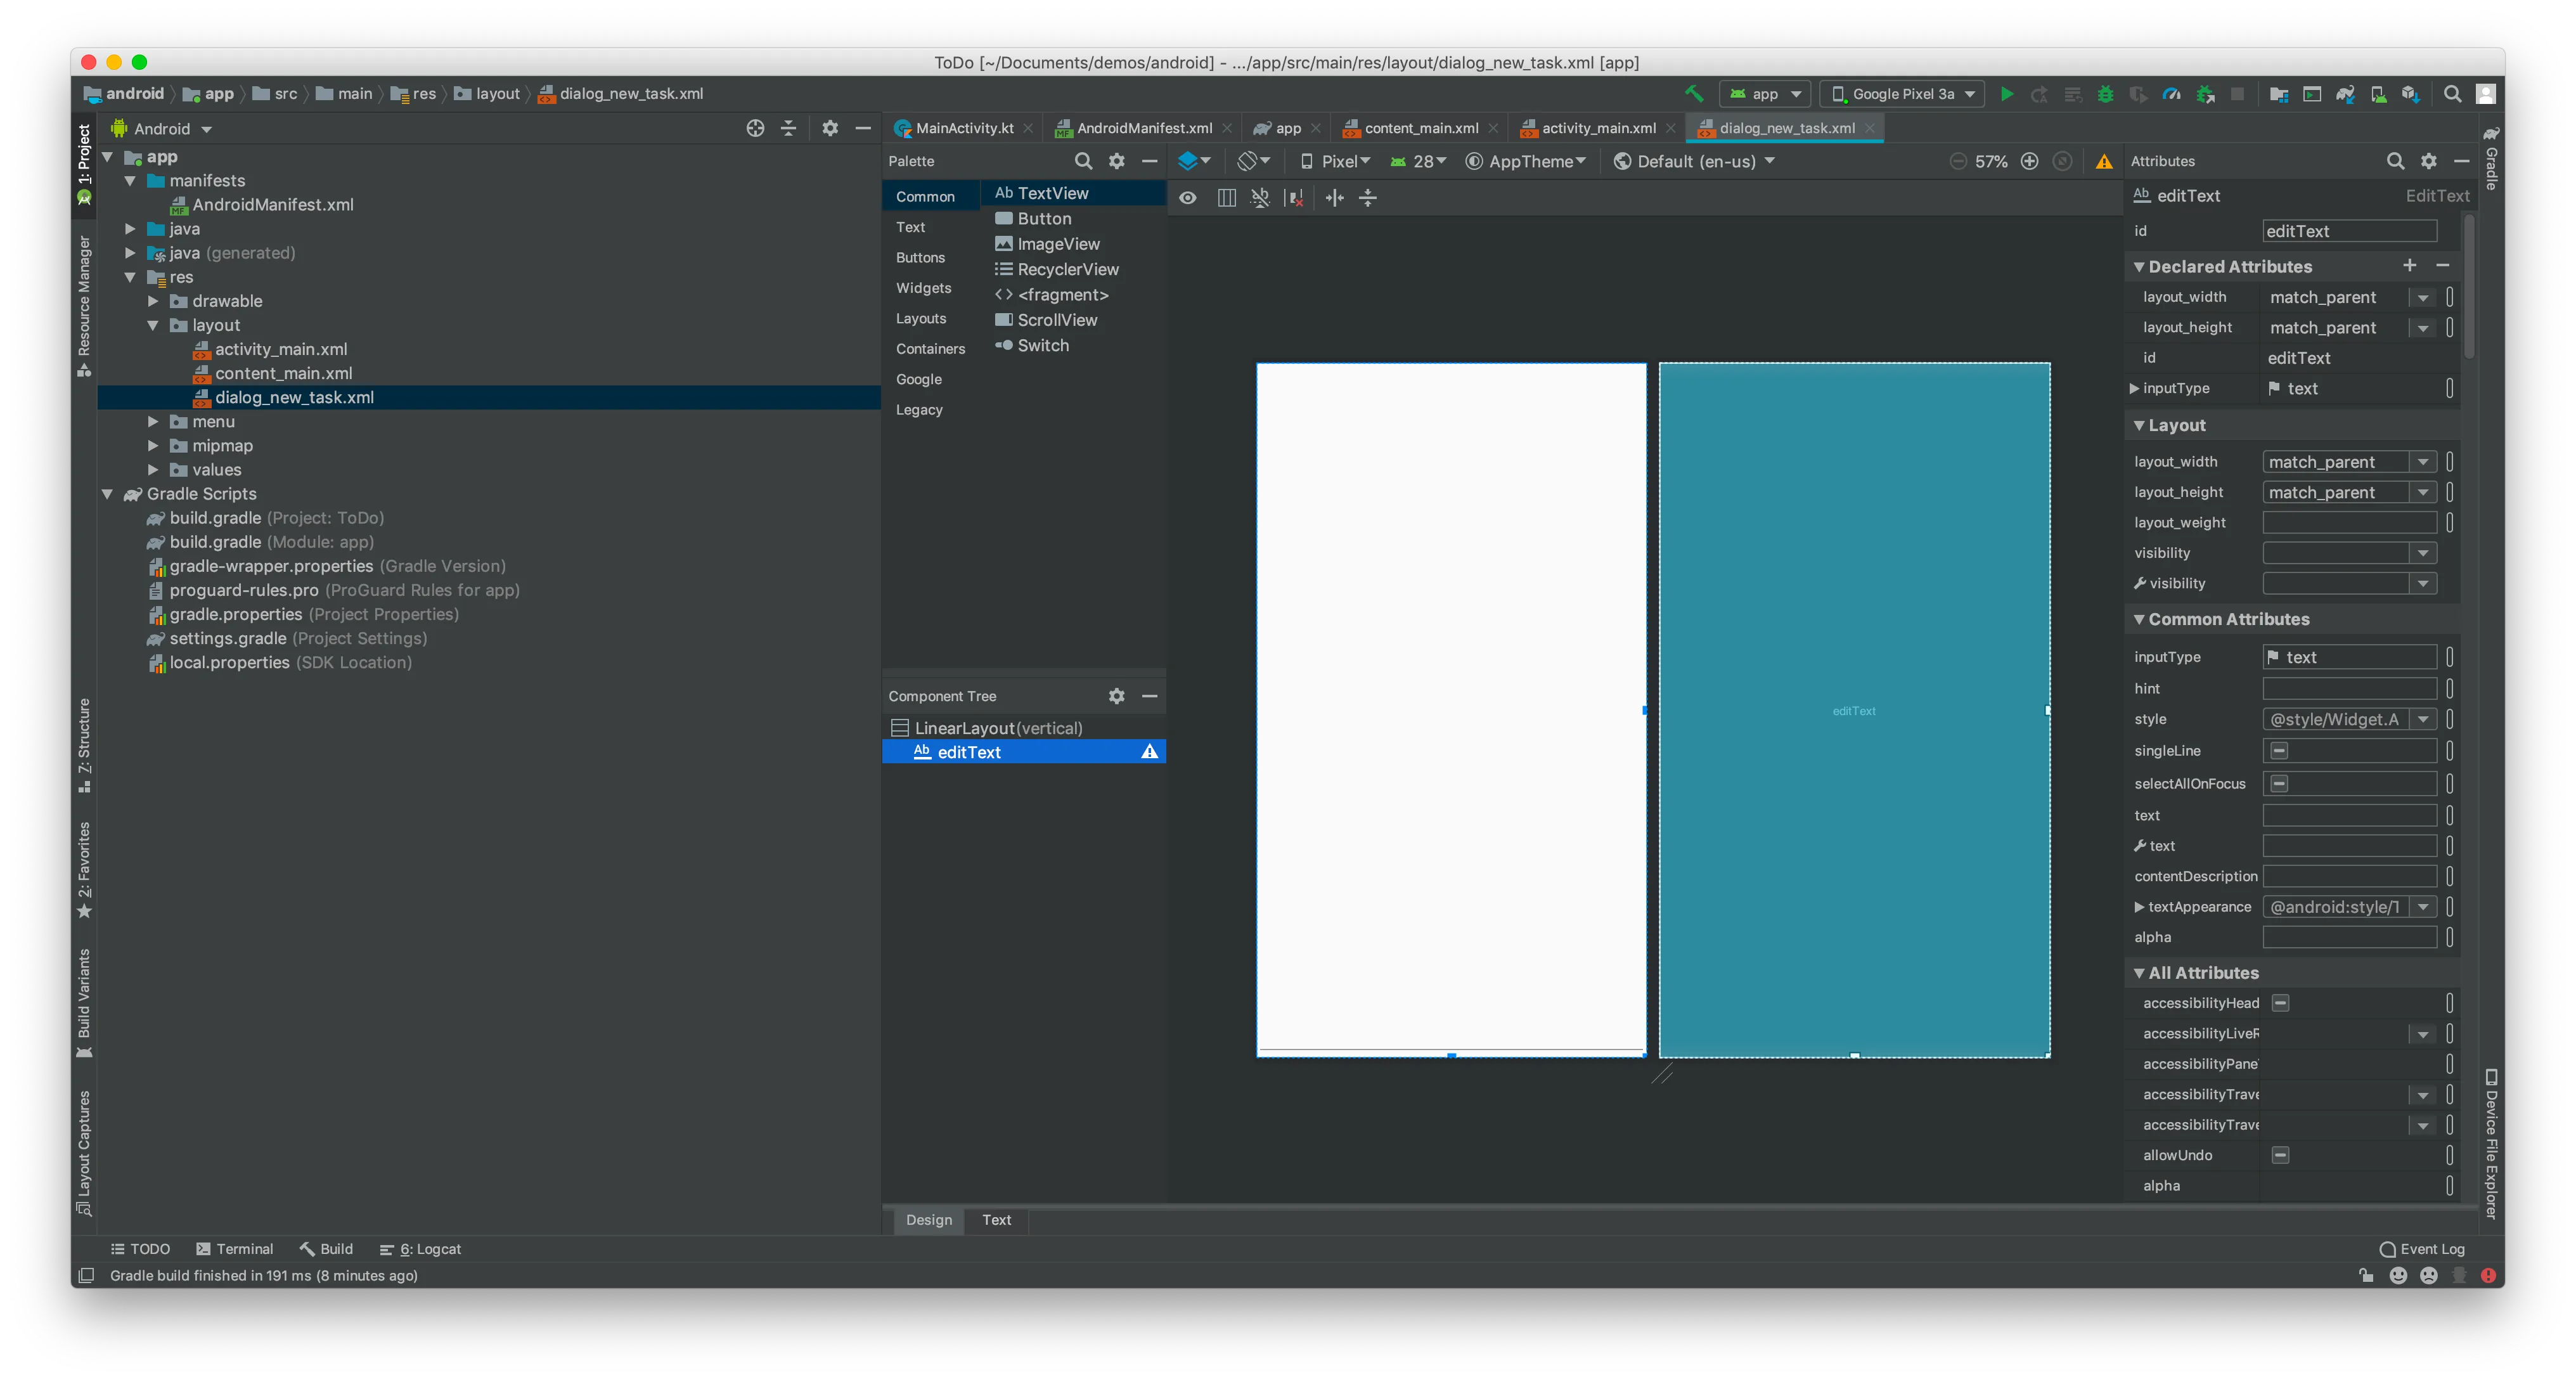
Task: Search the Palette with magnifier icon
Action: point(1083,161)
